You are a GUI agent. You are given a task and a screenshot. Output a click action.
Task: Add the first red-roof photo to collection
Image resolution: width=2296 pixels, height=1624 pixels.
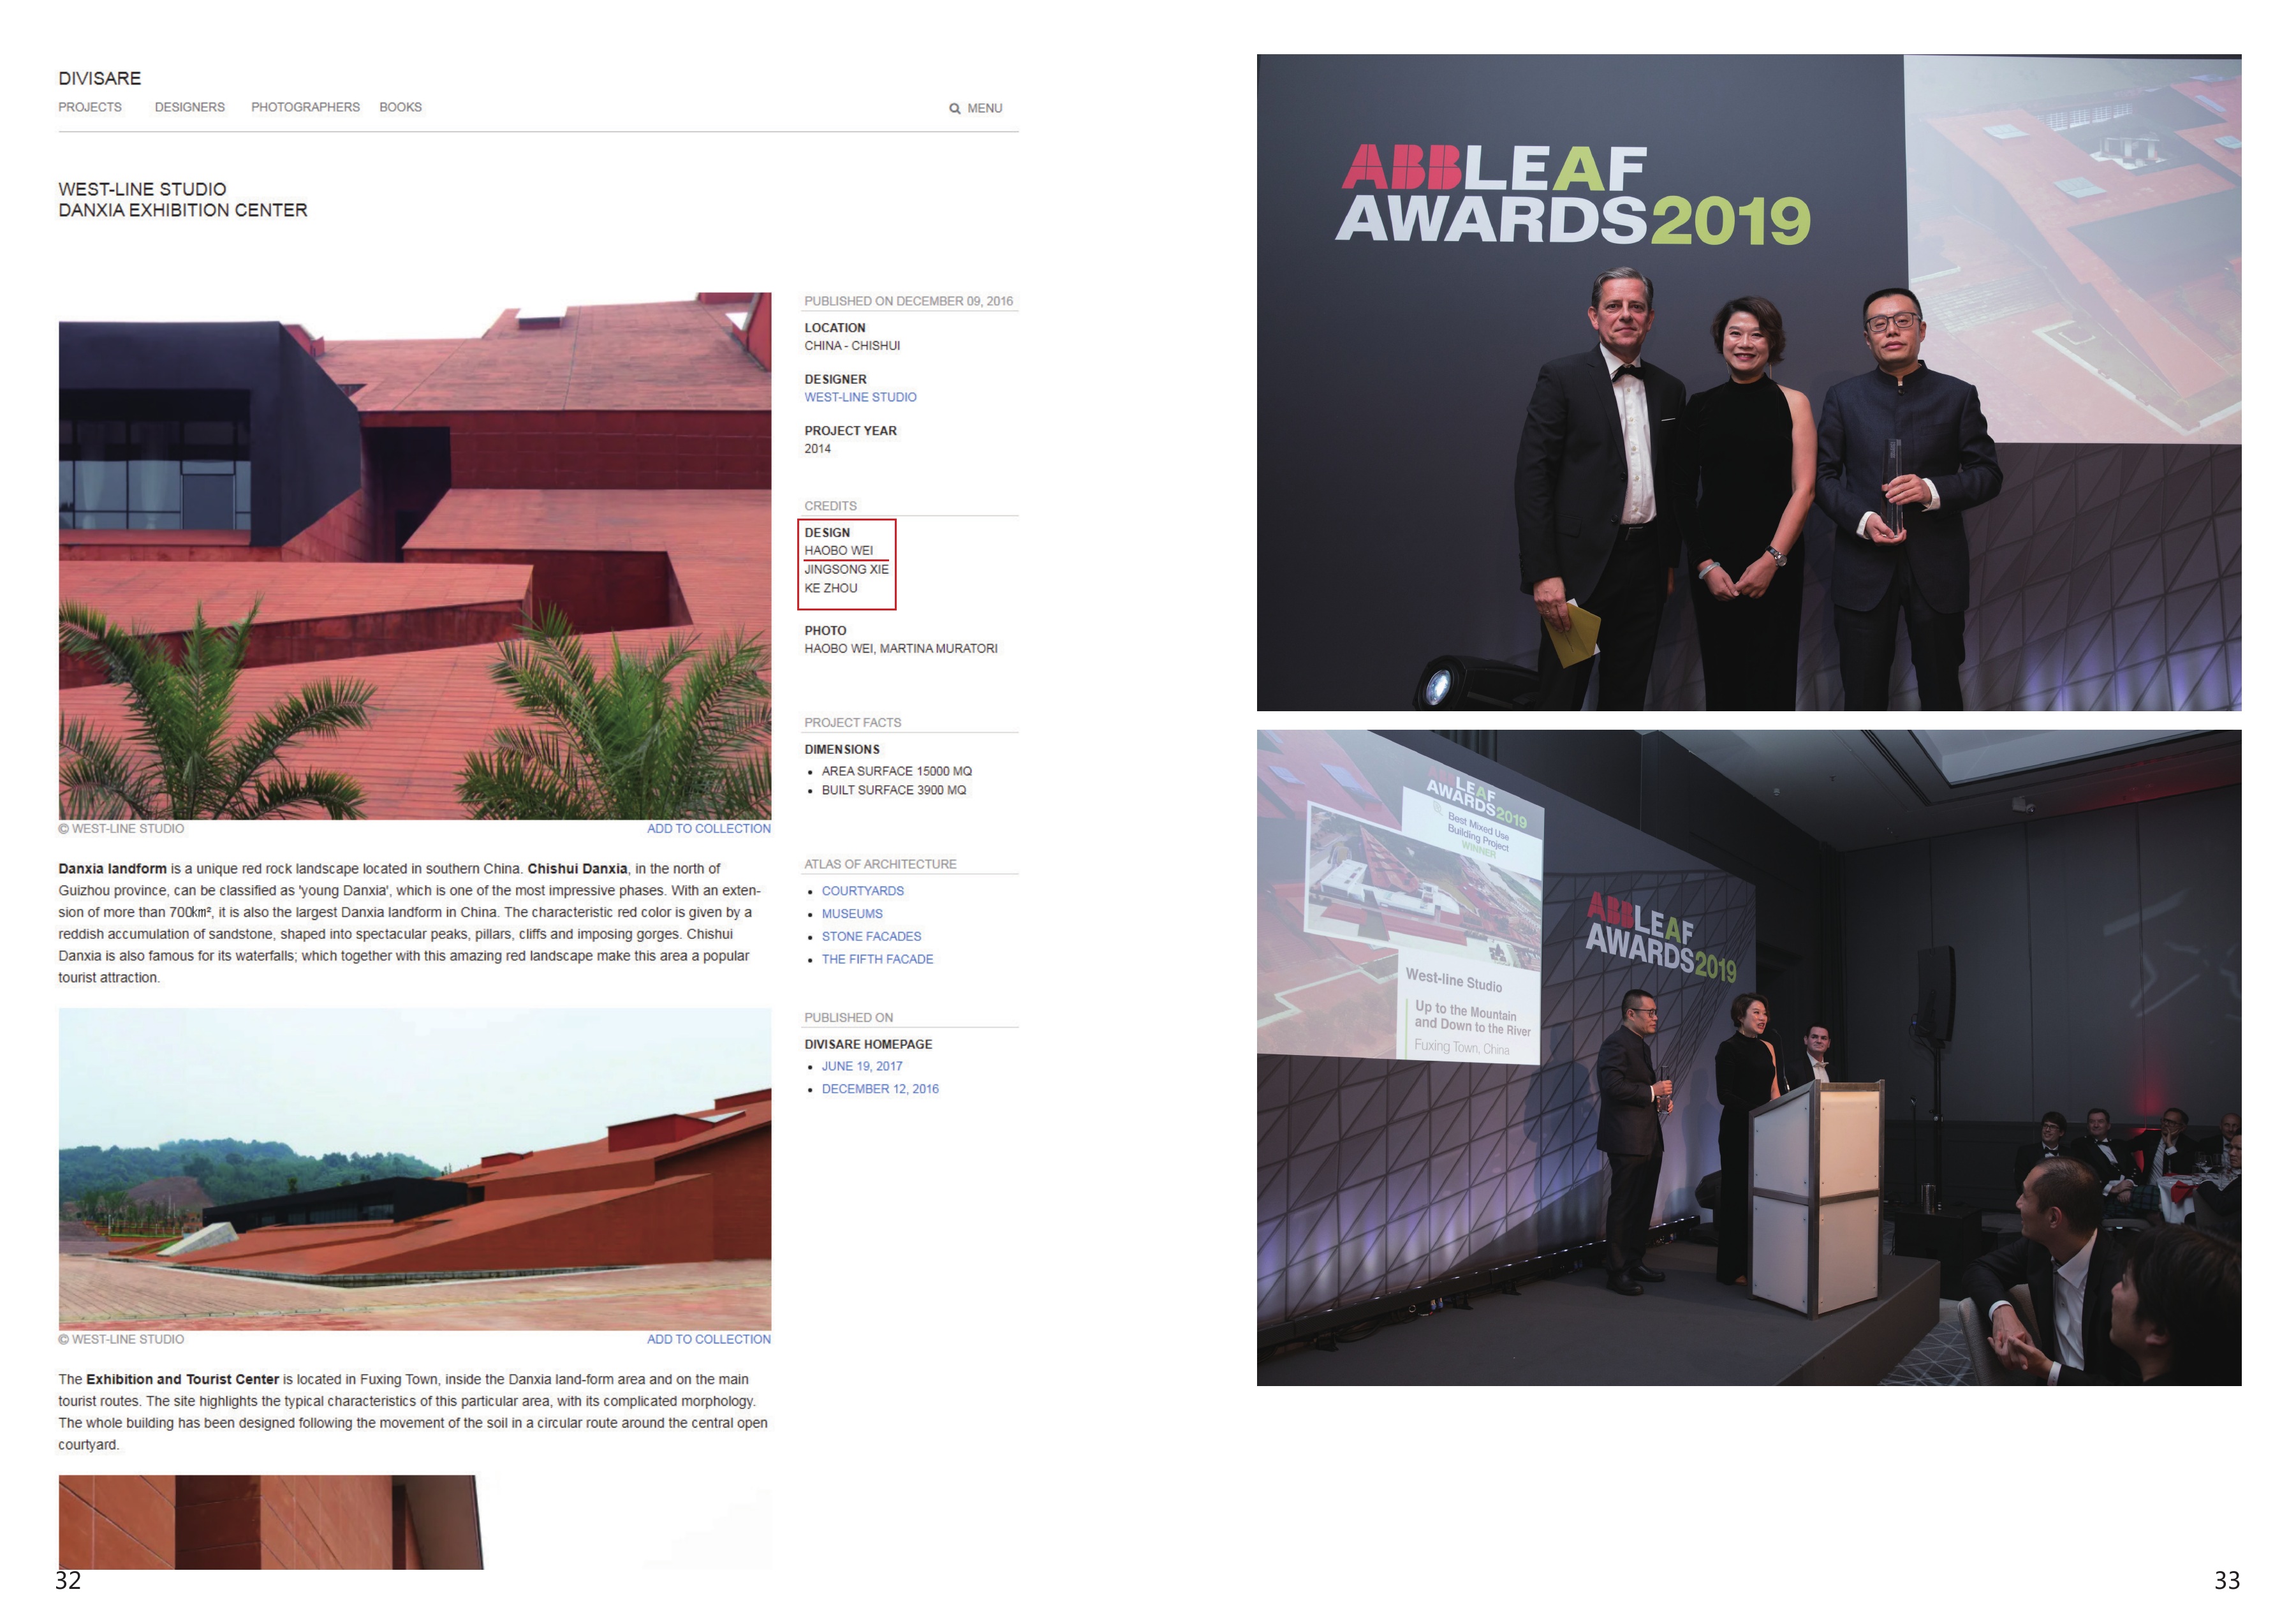pyautogui.click(x=708, y=828)
